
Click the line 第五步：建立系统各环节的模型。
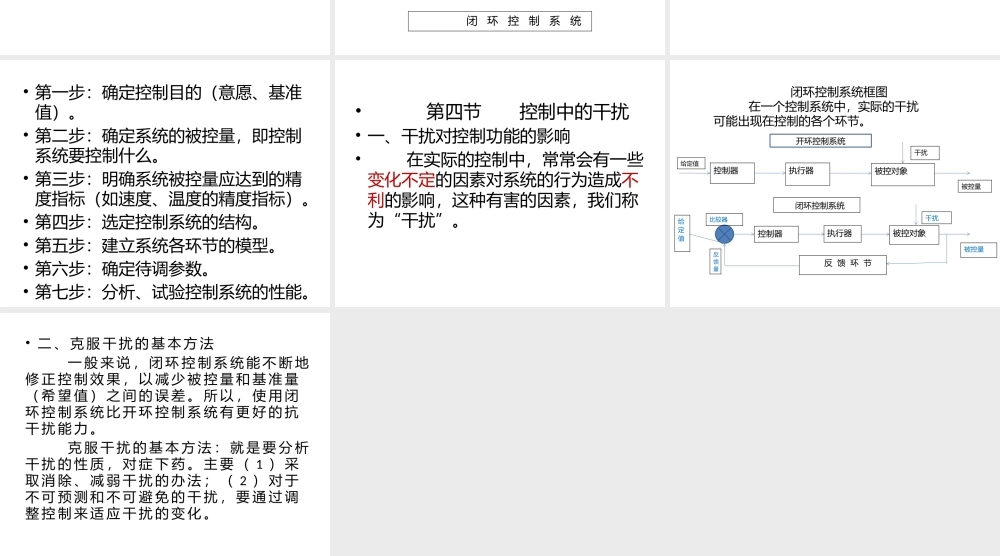[x=156, y=245]
